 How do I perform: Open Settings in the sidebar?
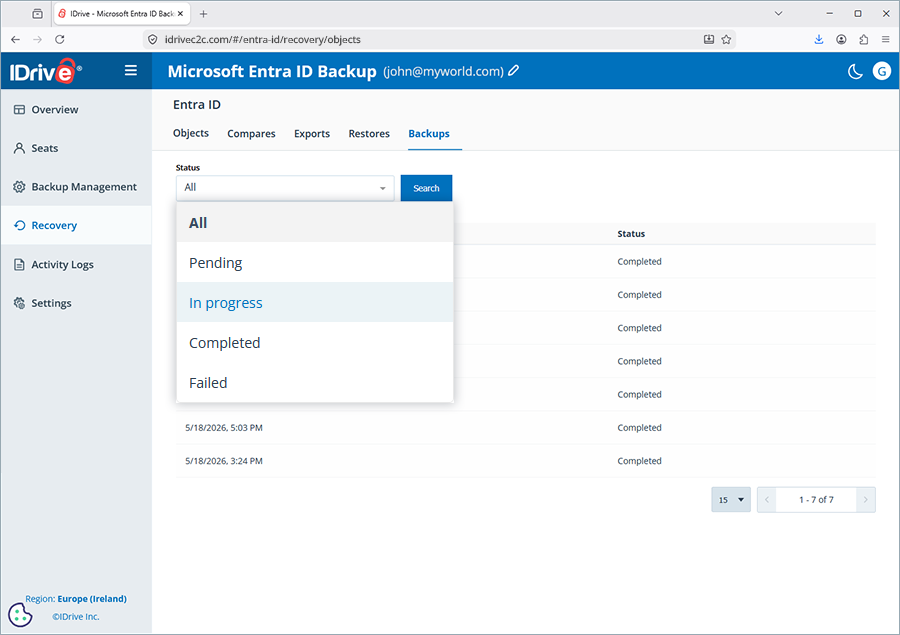tap(76, 303)
